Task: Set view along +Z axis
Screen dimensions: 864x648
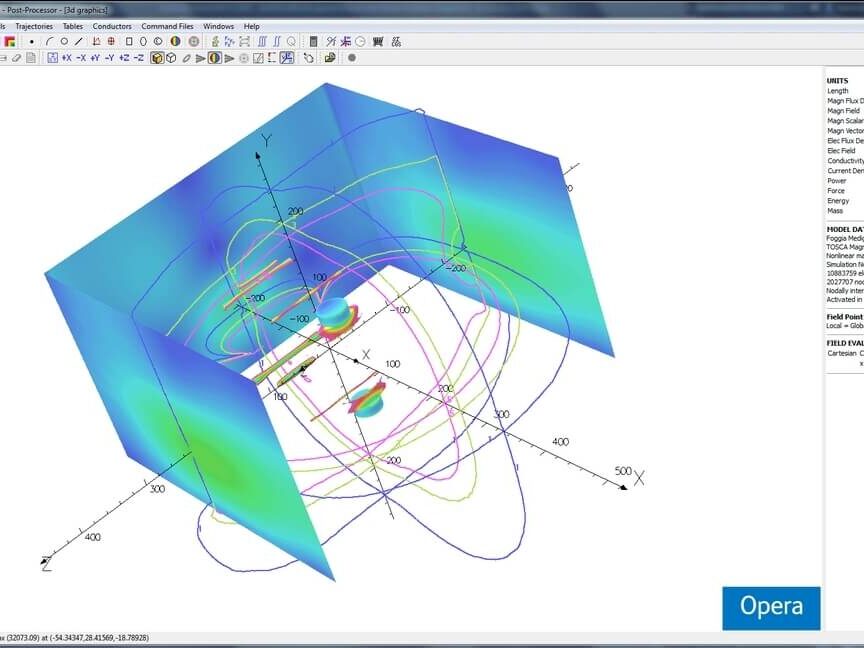Action: (124, 58)
